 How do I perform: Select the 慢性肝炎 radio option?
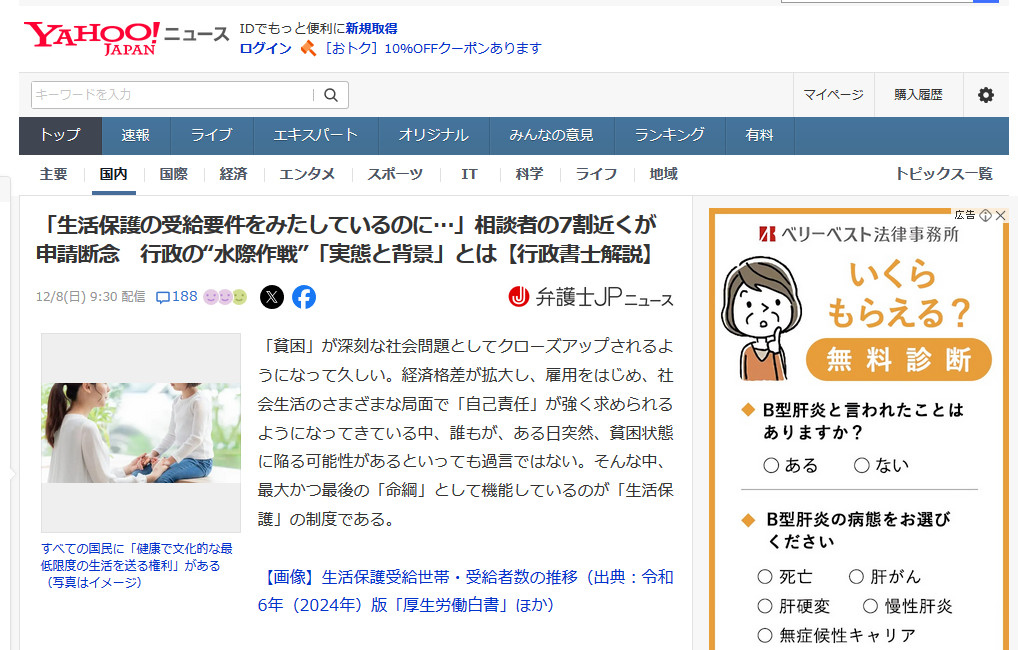click(x=870, y=606)
